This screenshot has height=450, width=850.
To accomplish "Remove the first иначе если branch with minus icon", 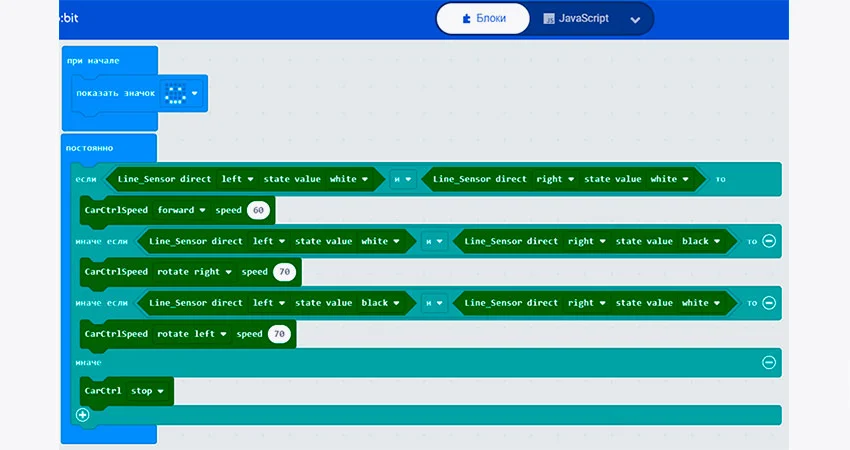I will point(768,241).
